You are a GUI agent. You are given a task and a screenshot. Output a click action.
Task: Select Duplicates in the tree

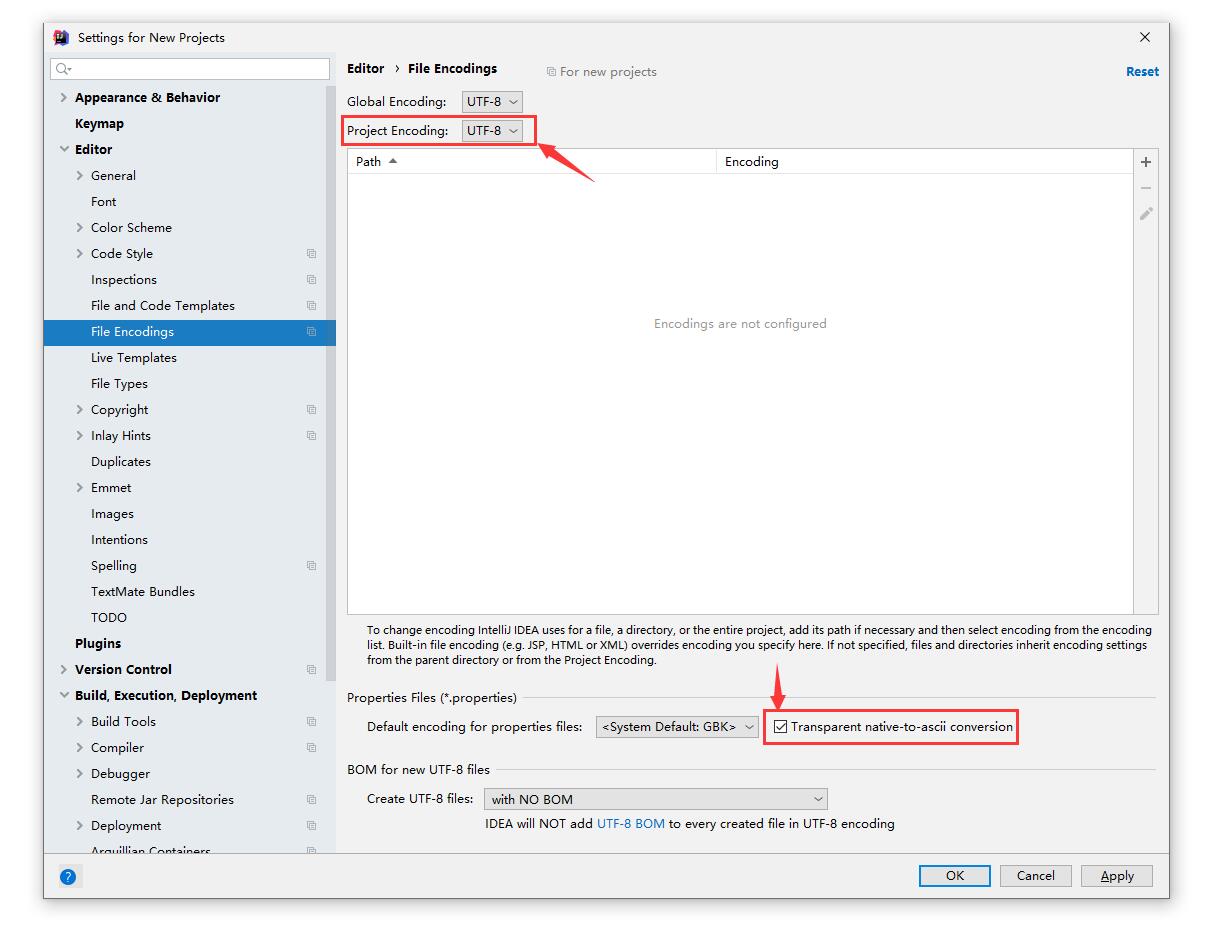[121, 462]
